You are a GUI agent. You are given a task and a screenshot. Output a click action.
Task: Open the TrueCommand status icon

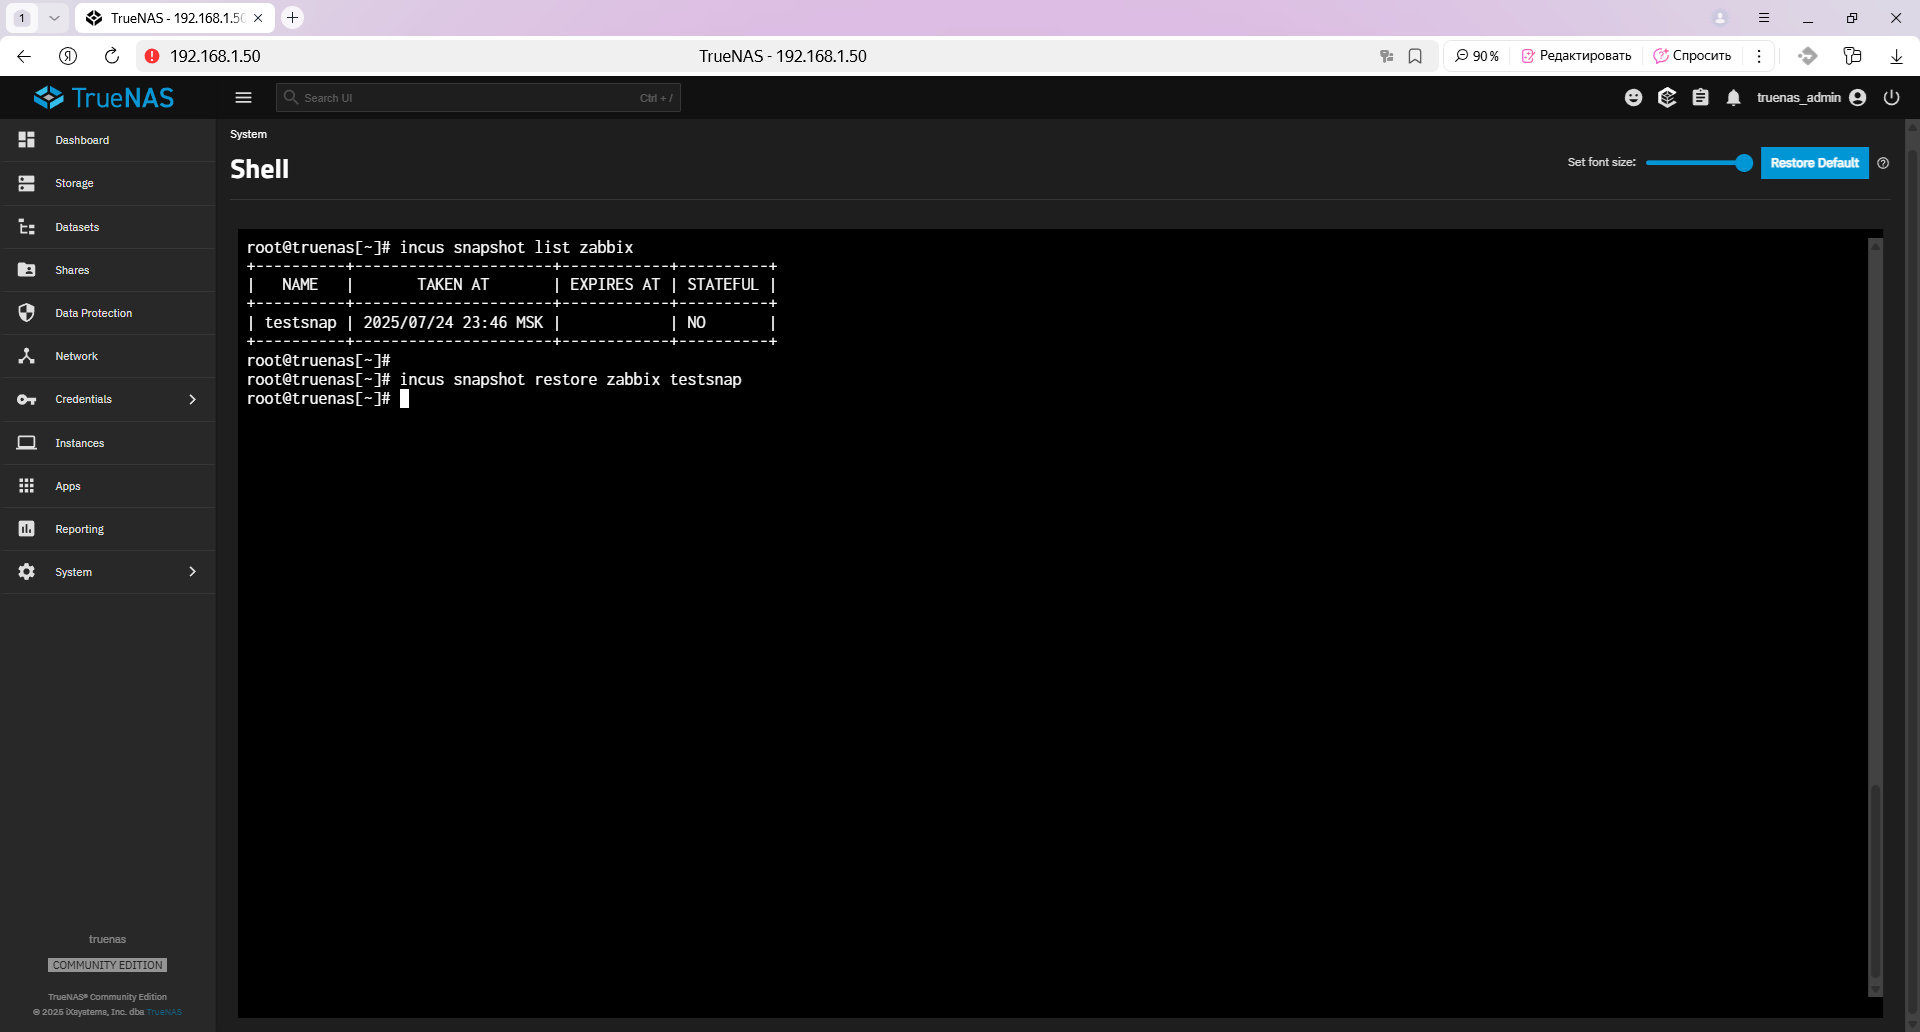pos(1667,98)
